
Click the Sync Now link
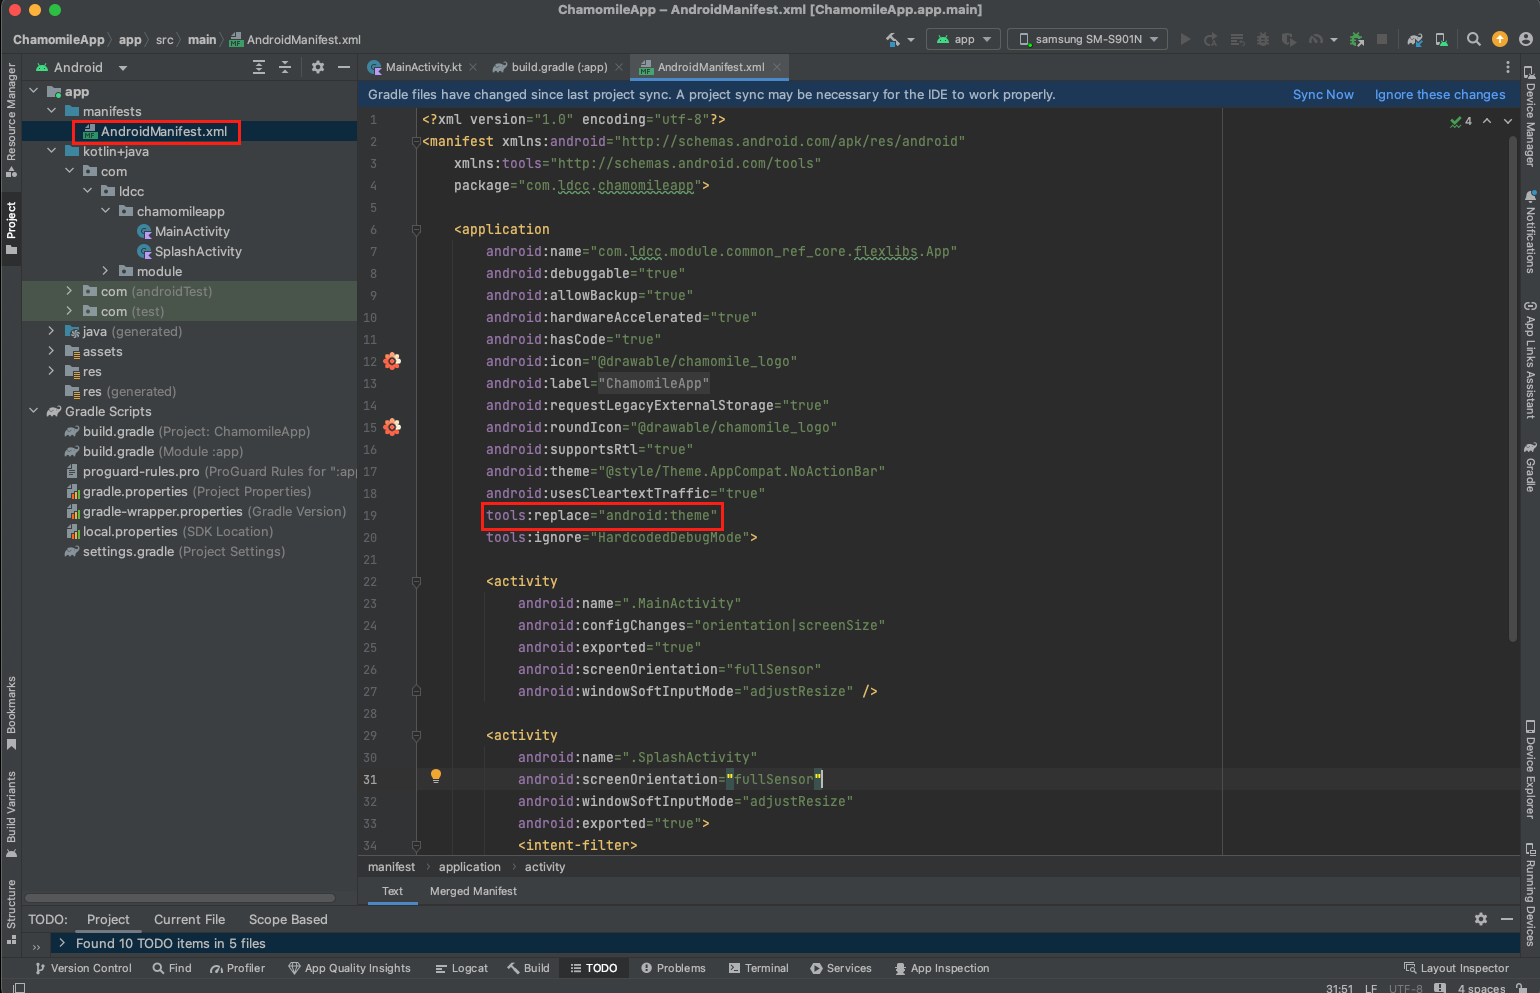click(1322, 94)
